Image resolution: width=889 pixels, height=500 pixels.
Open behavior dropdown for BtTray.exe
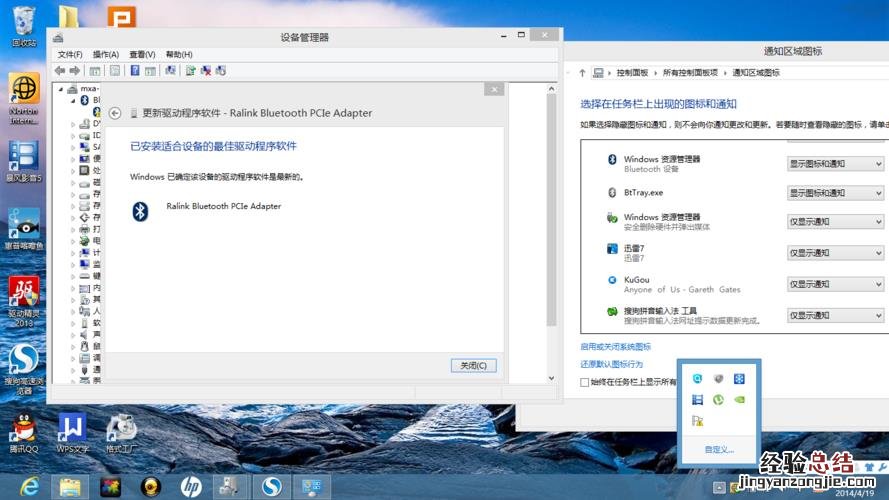point(835,193)
